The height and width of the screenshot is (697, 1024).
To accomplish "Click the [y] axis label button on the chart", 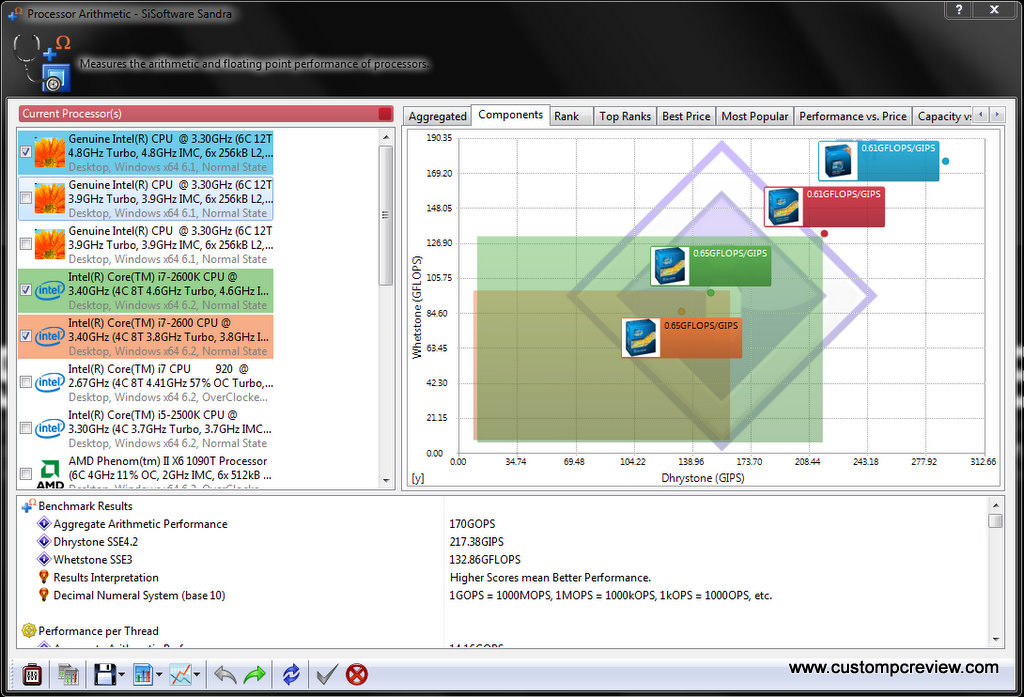I will (418, 478).
